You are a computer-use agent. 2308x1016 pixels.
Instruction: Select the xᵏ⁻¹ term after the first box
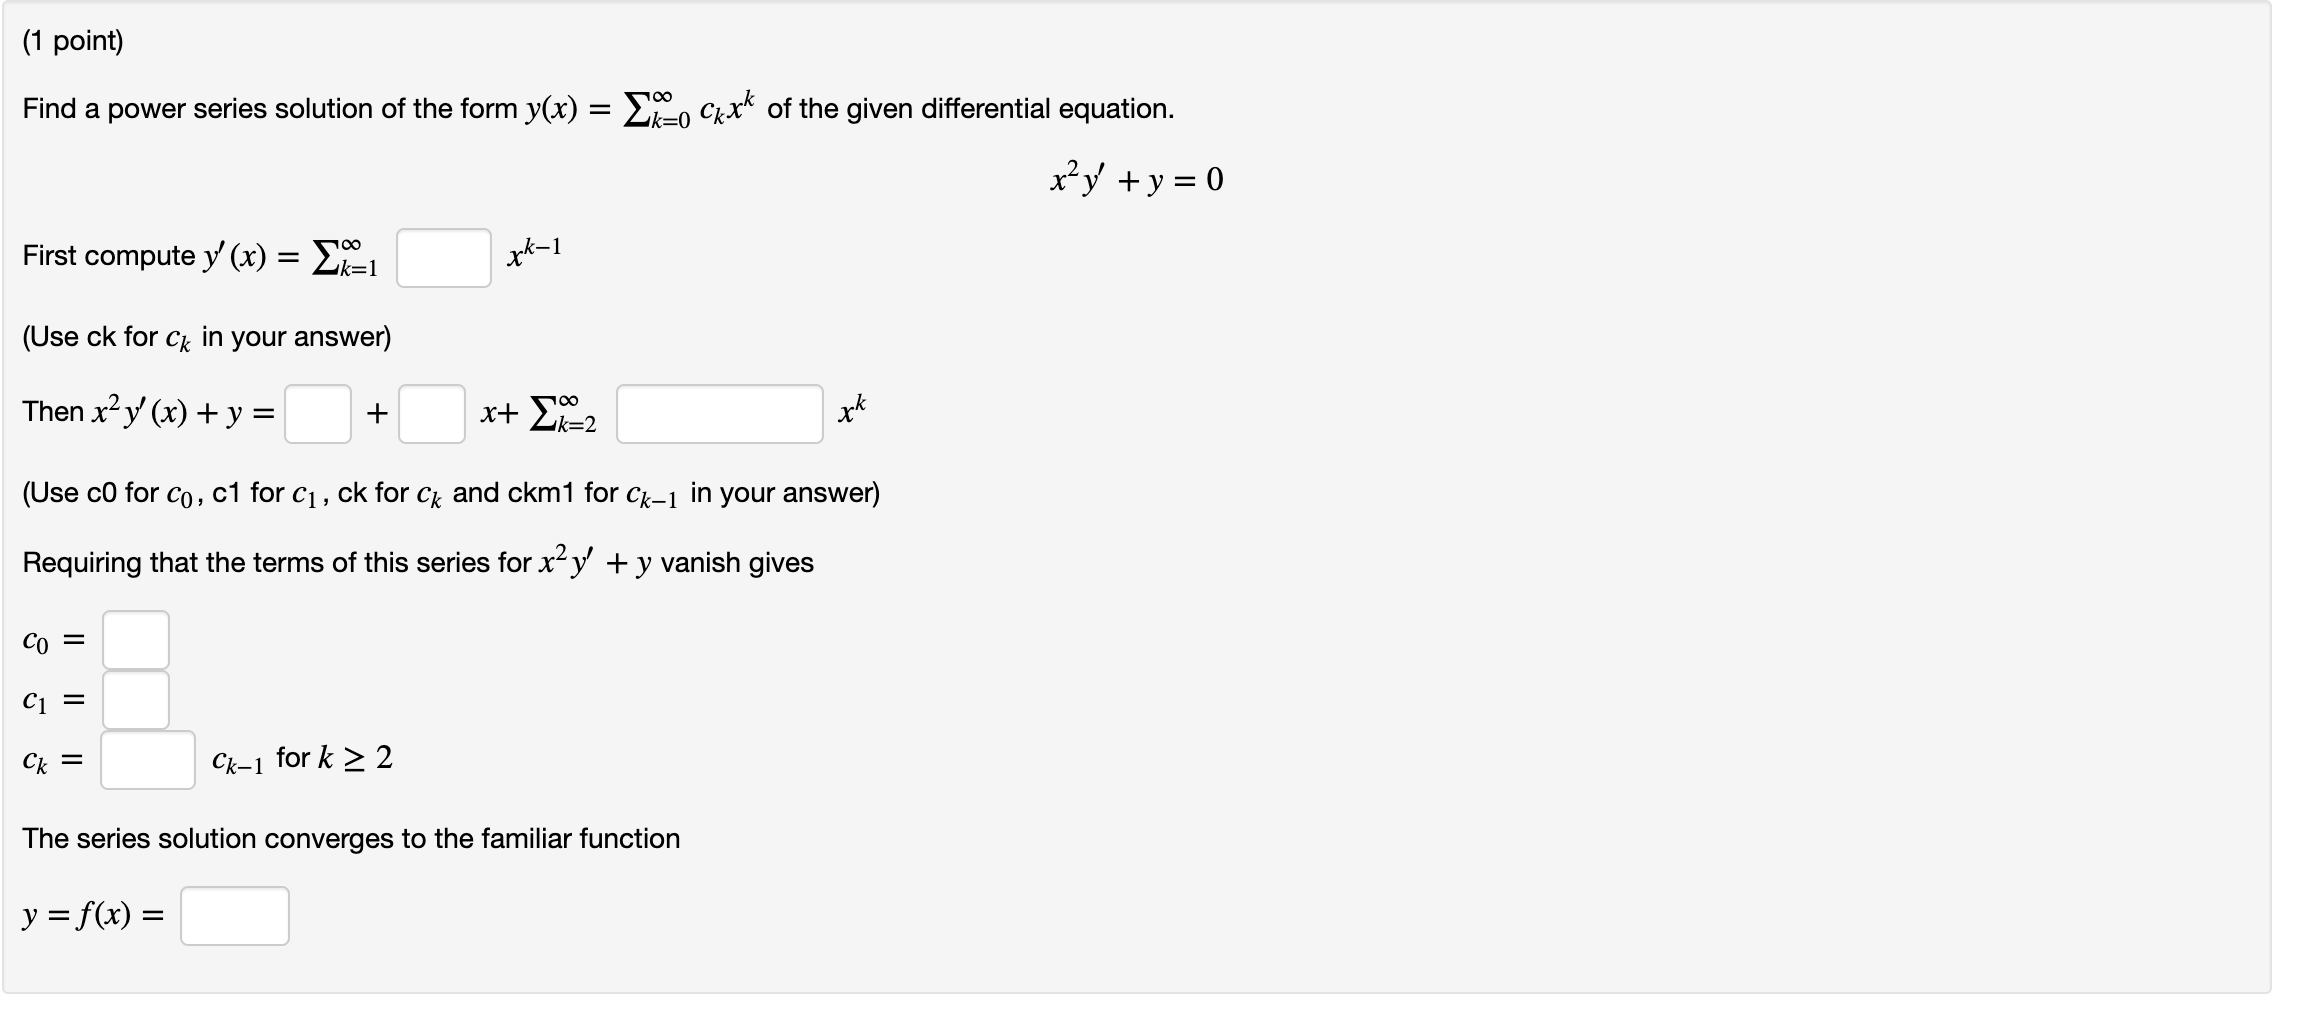point(535,250)
